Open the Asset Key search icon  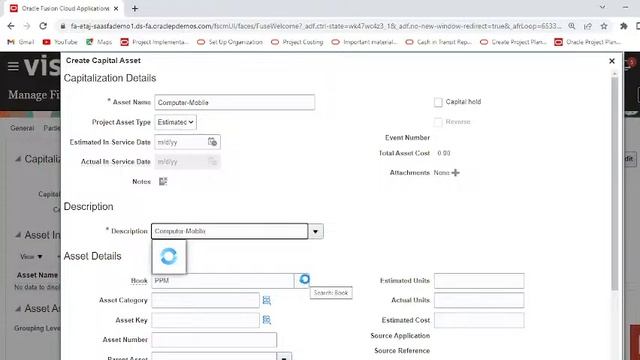click(x=267, y=320)
